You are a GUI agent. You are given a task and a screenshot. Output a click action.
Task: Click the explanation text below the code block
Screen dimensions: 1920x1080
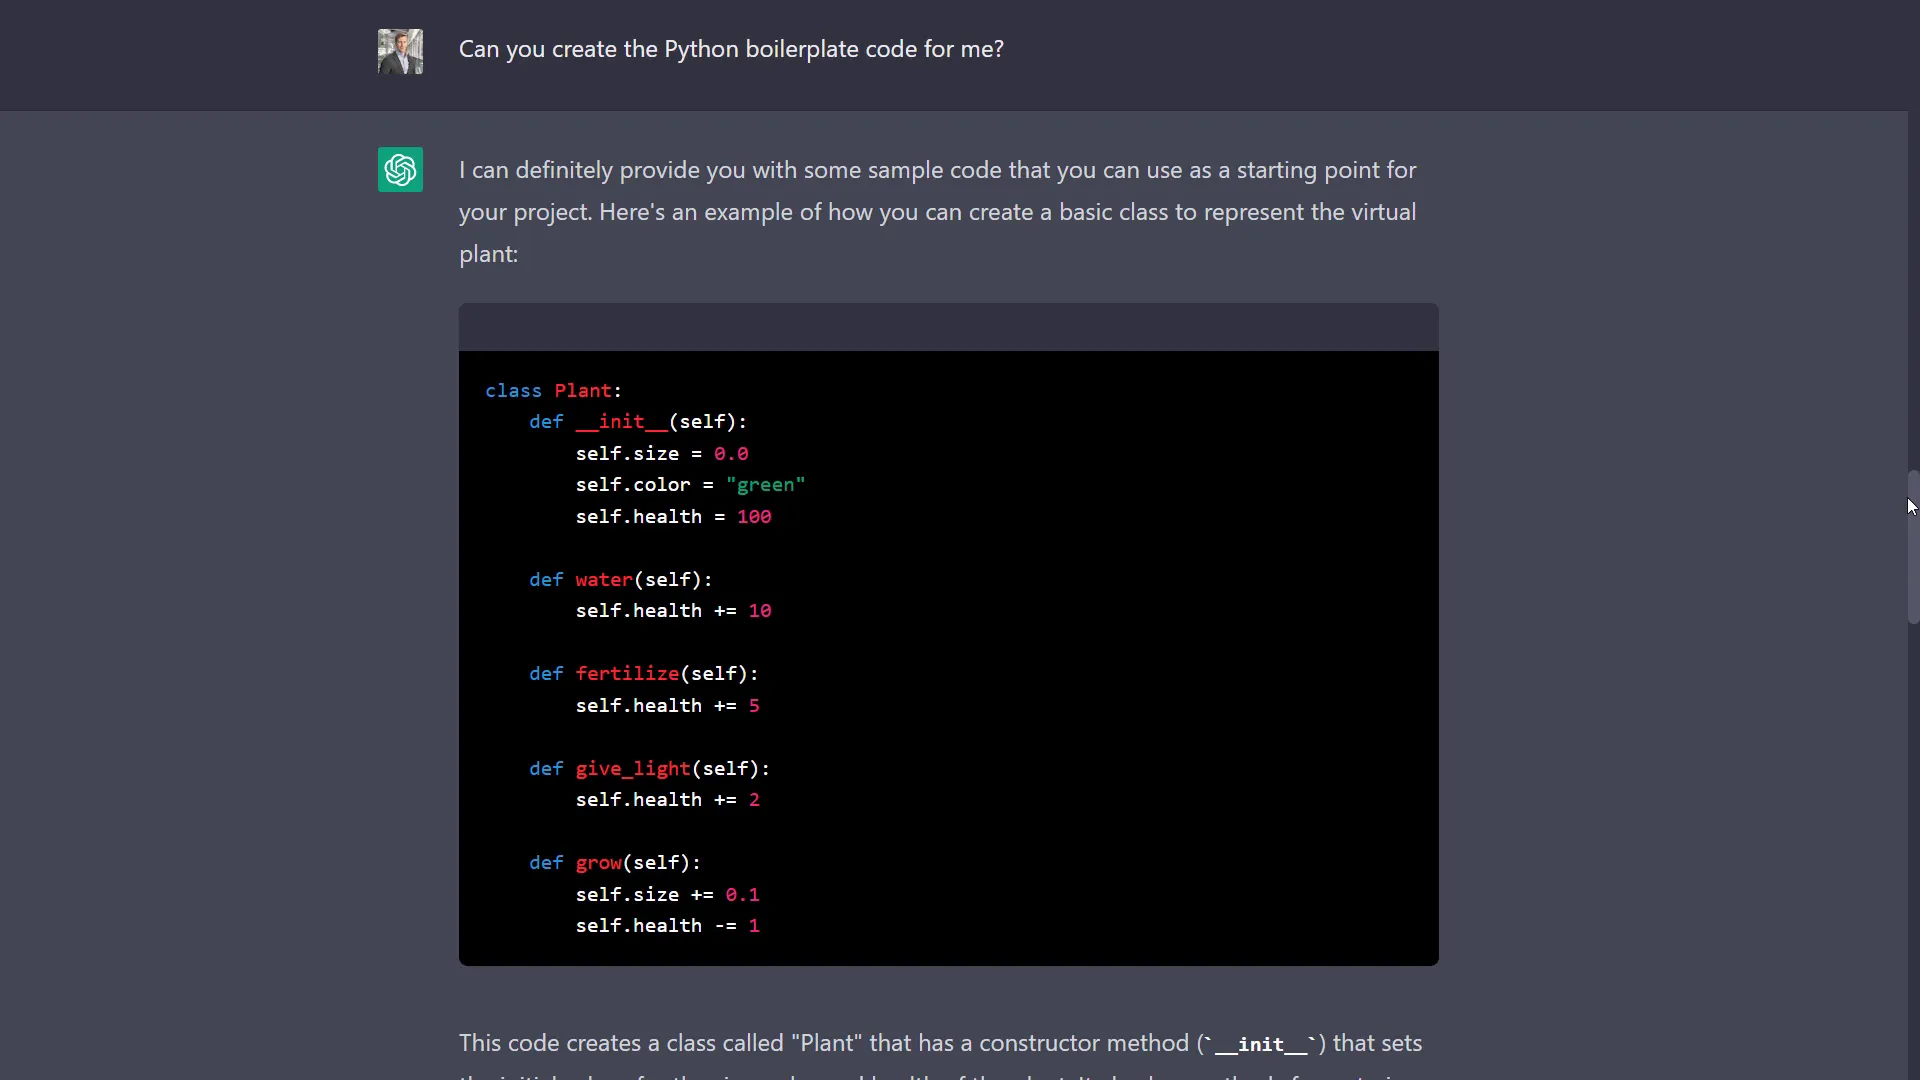coord(940,1043)
